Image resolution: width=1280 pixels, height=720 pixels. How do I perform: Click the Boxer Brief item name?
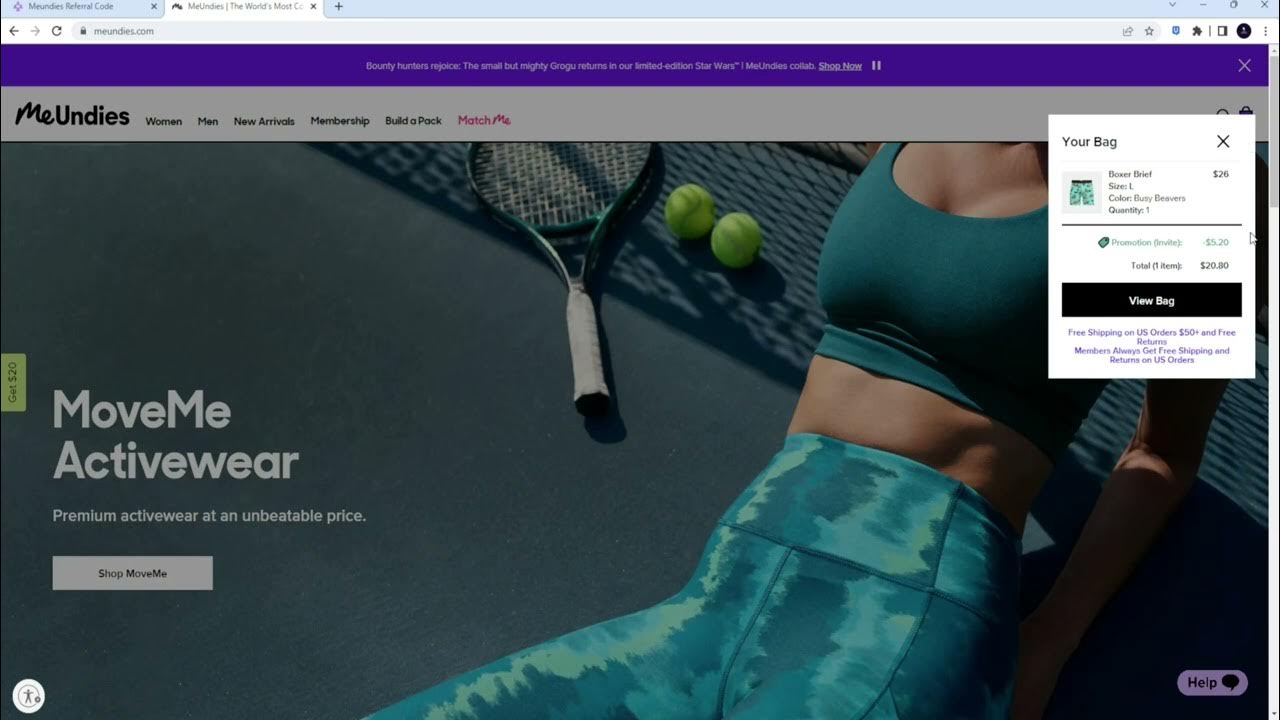[x=1130, y=174]
